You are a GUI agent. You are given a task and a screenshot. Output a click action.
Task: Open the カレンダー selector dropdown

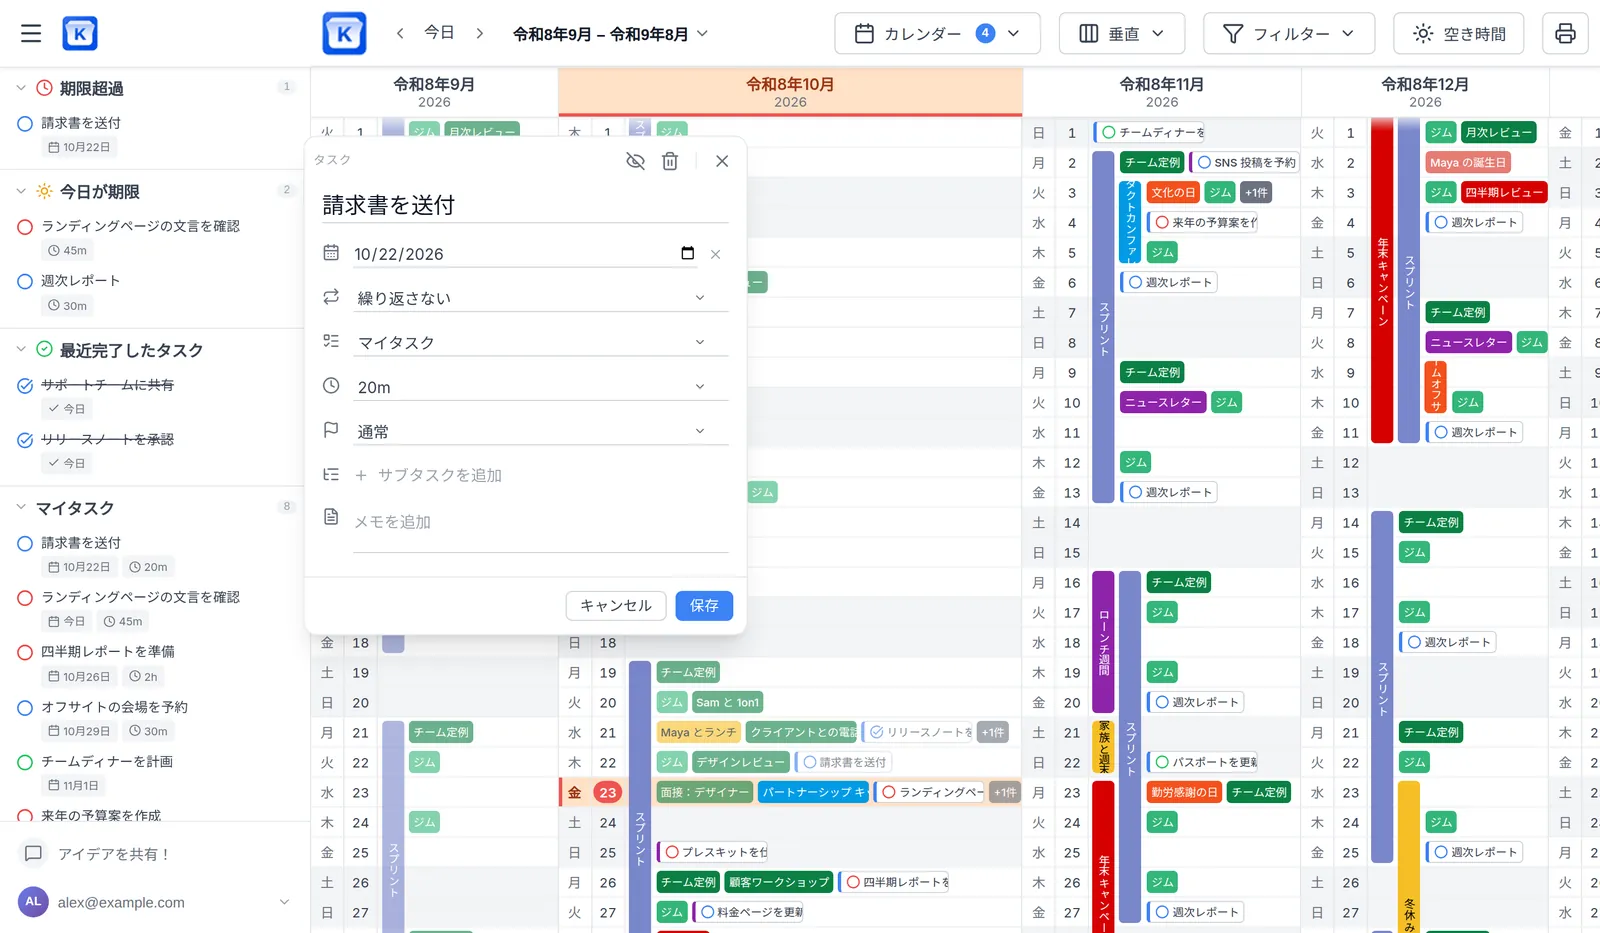click(937, 34)
